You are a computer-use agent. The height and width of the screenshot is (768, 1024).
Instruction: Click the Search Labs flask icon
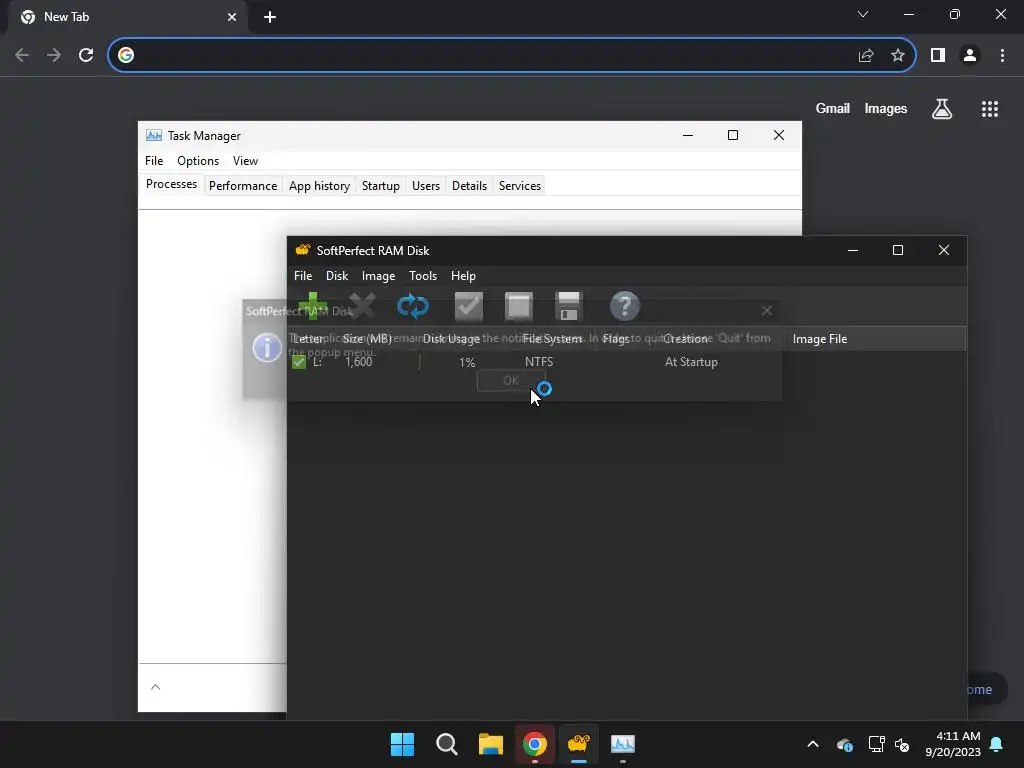point(942,108)
